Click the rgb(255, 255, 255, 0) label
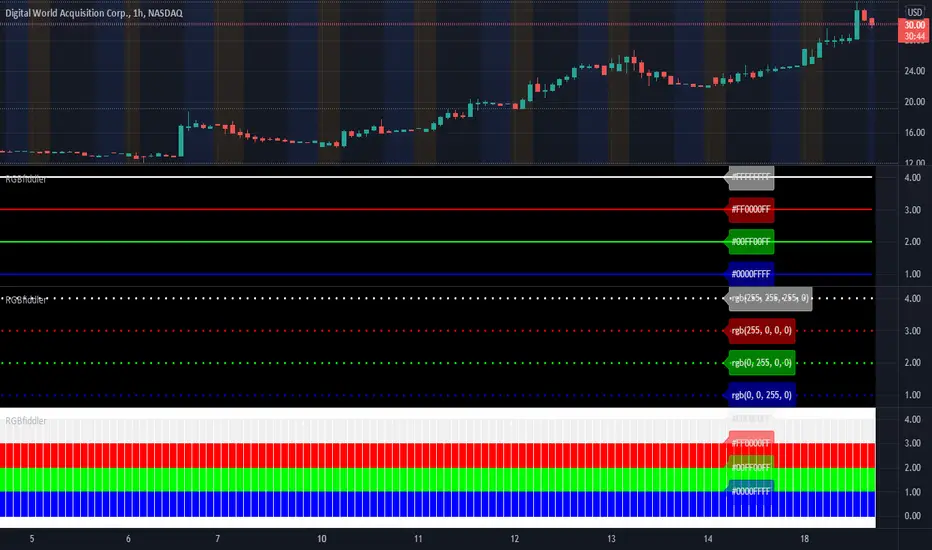Screen dimensions: 932x550 (769, 298)
